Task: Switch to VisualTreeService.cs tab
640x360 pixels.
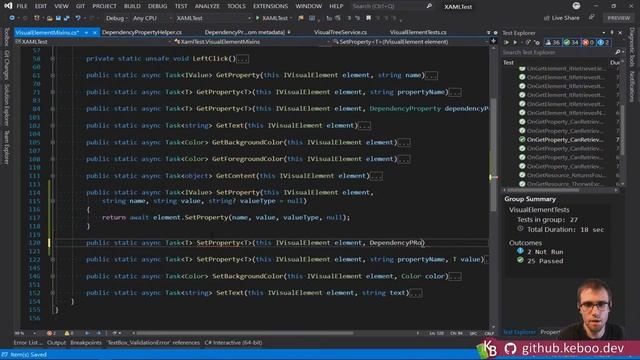Action: [x=340, y=32]
